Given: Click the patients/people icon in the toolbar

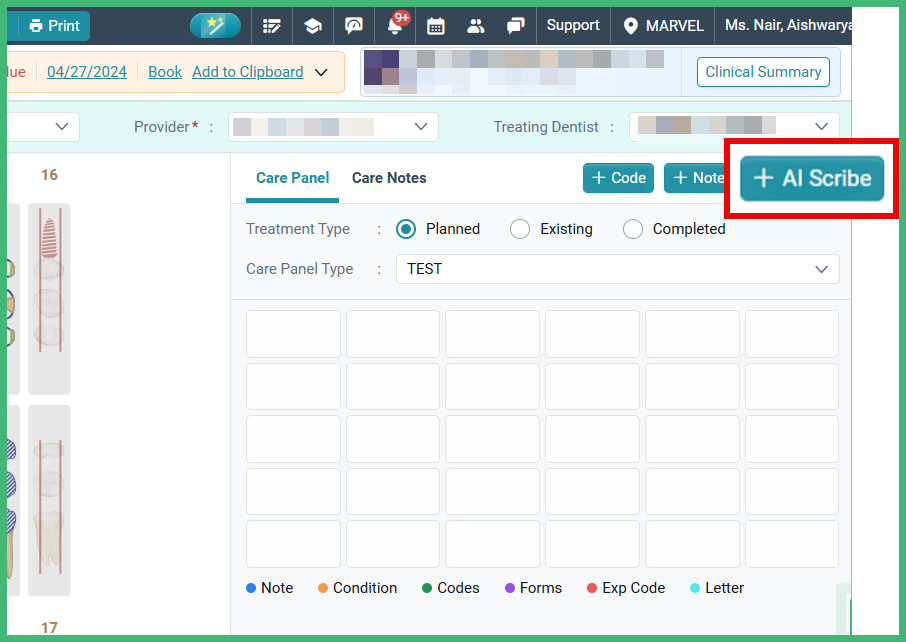Looking at the screenshot, I should click(x=475, y=25).
